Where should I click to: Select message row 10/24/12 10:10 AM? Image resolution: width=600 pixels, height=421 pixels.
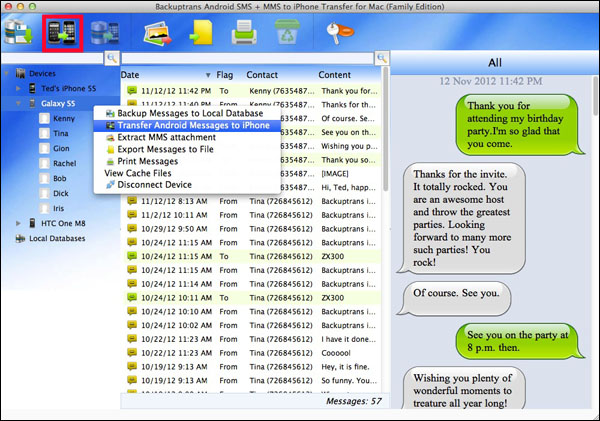coord(253,312)
